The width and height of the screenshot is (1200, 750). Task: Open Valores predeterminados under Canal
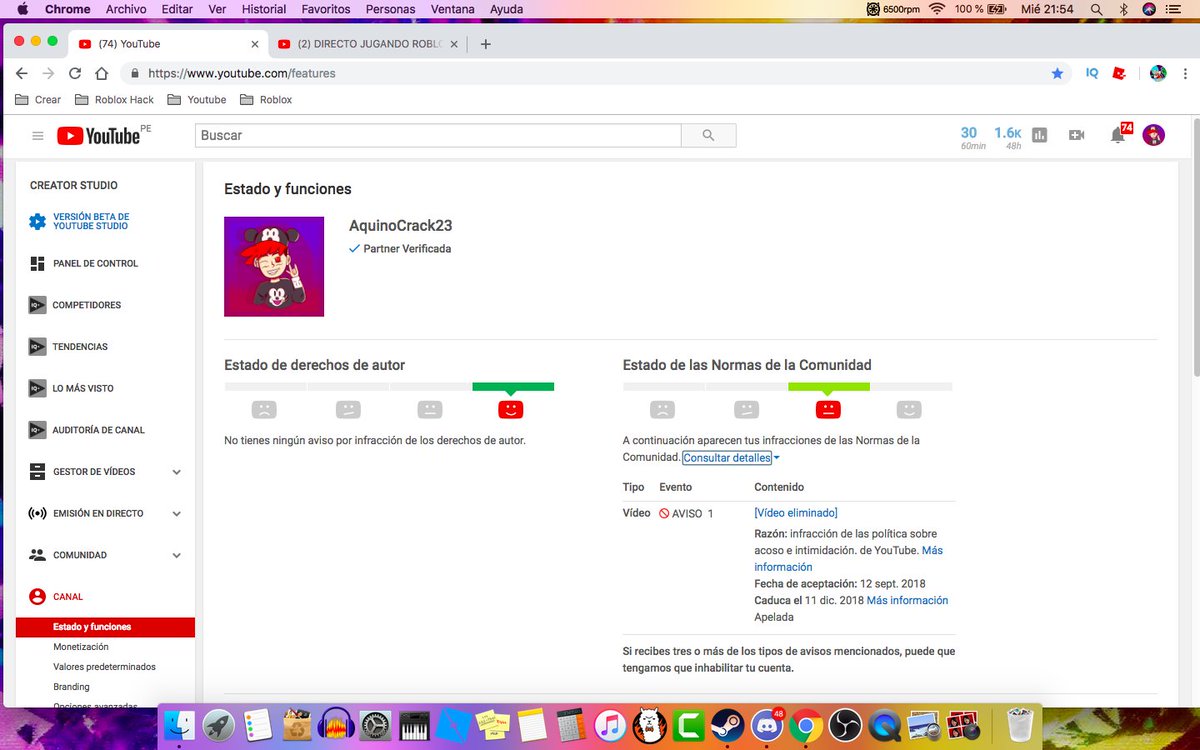click(x=104, y=667)
